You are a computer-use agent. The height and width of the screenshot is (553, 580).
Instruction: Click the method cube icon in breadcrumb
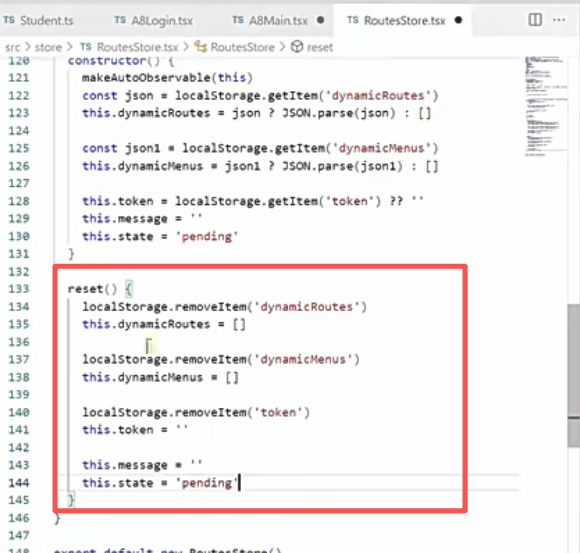point(297,47)
